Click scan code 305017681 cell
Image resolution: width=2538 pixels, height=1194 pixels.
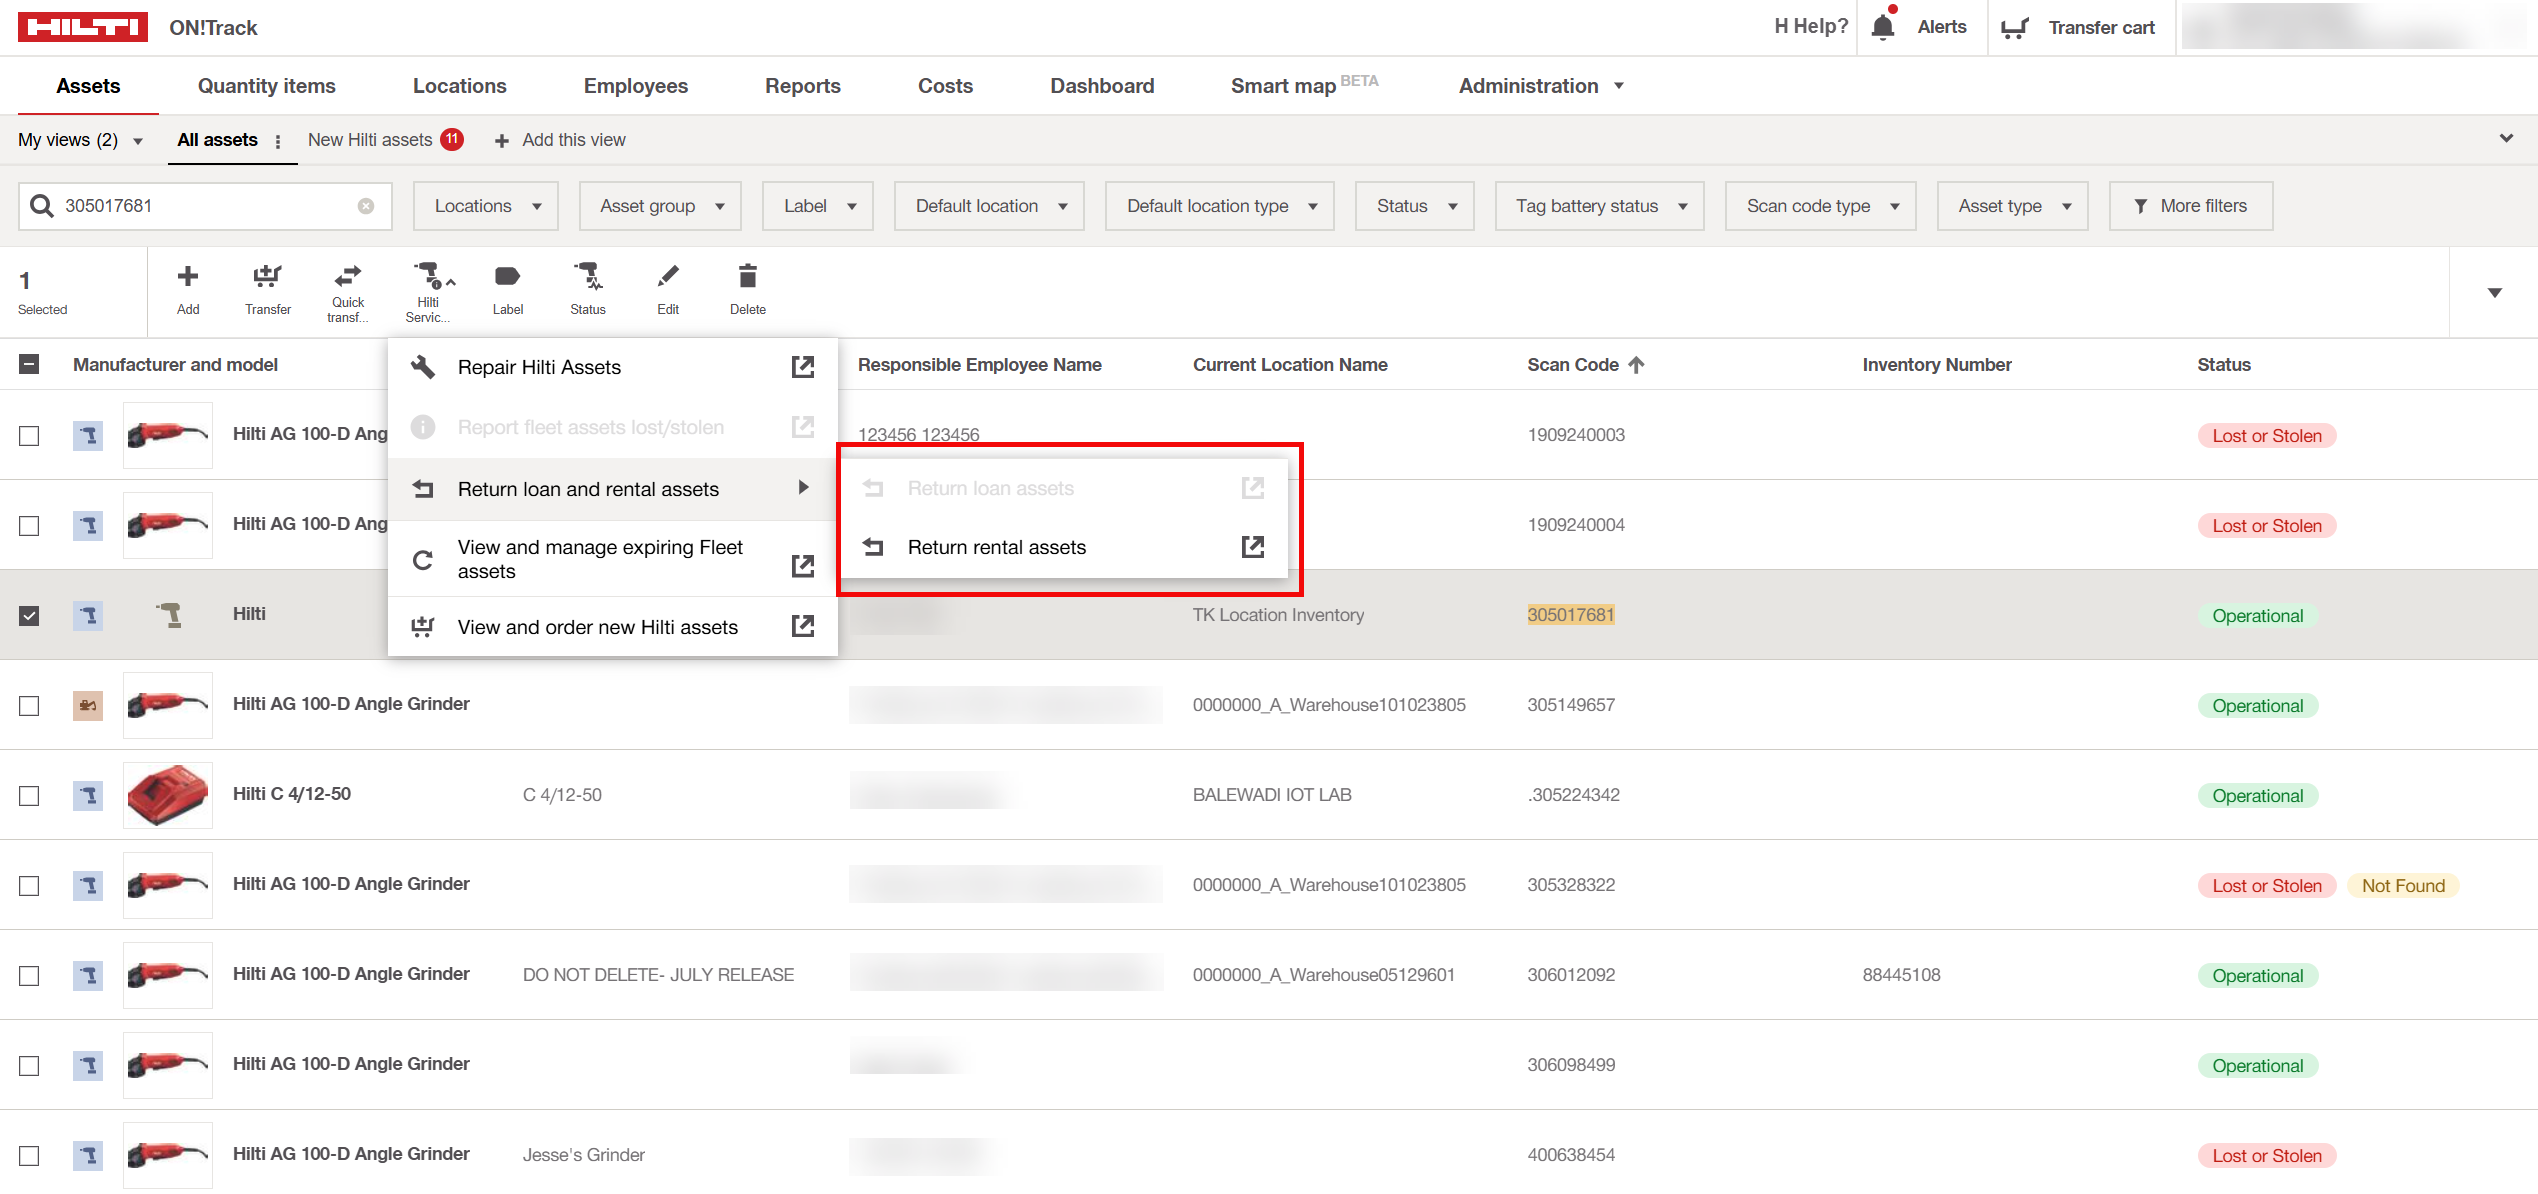pos(1571,615)
